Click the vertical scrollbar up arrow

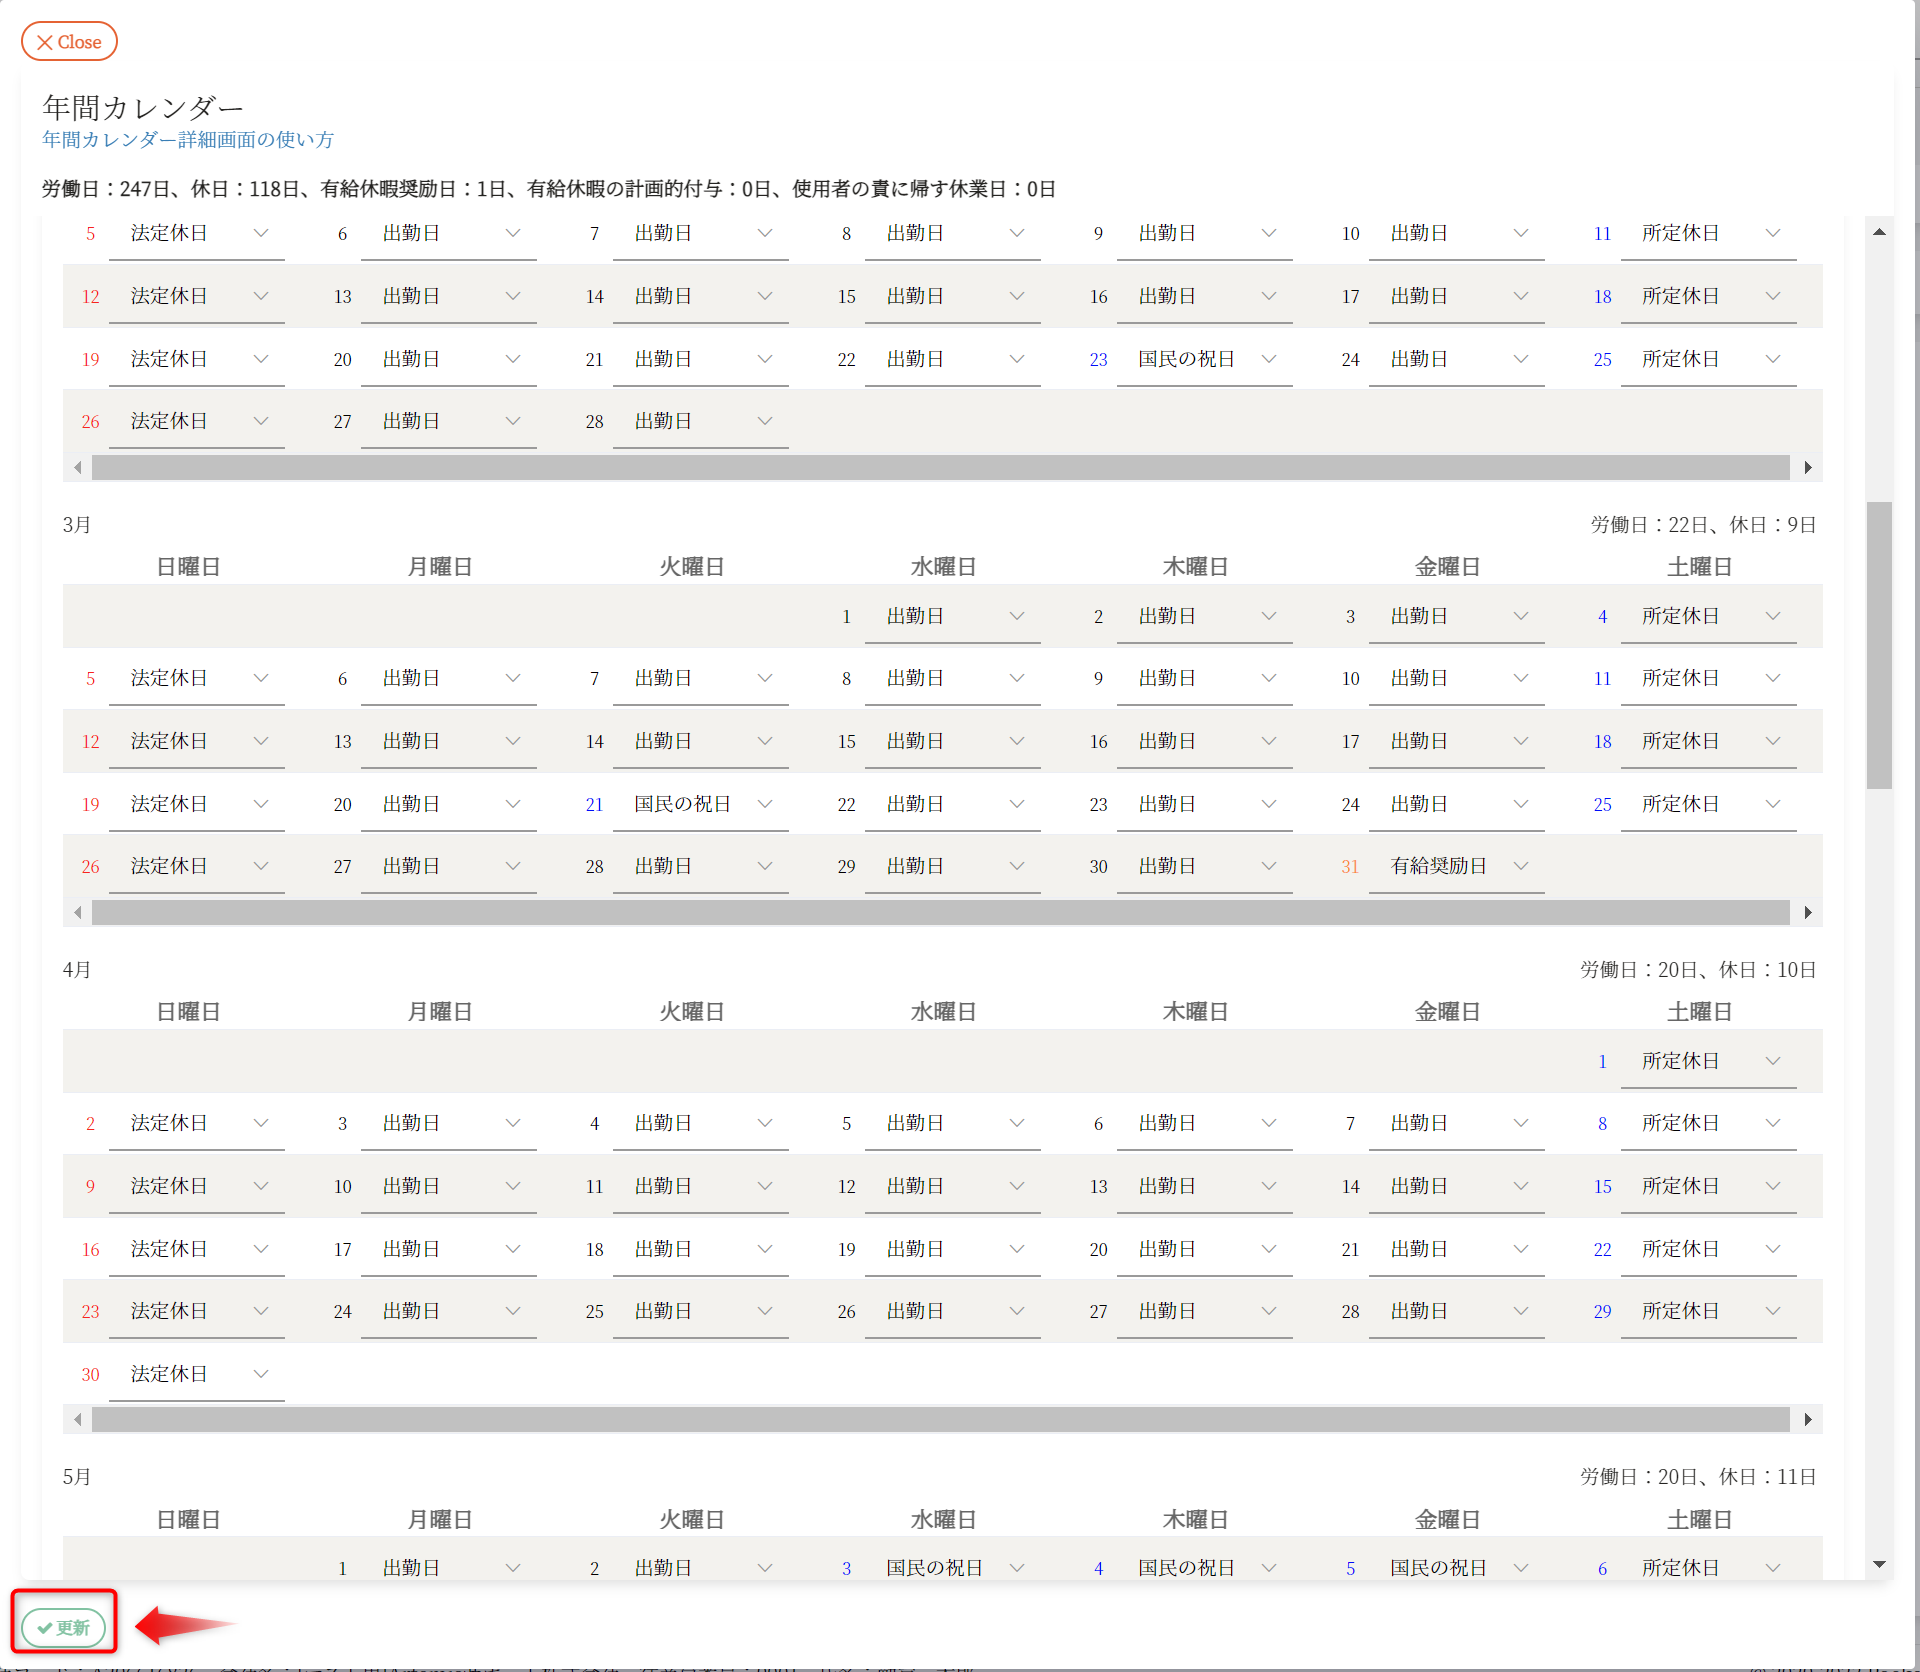point(1879,232)
